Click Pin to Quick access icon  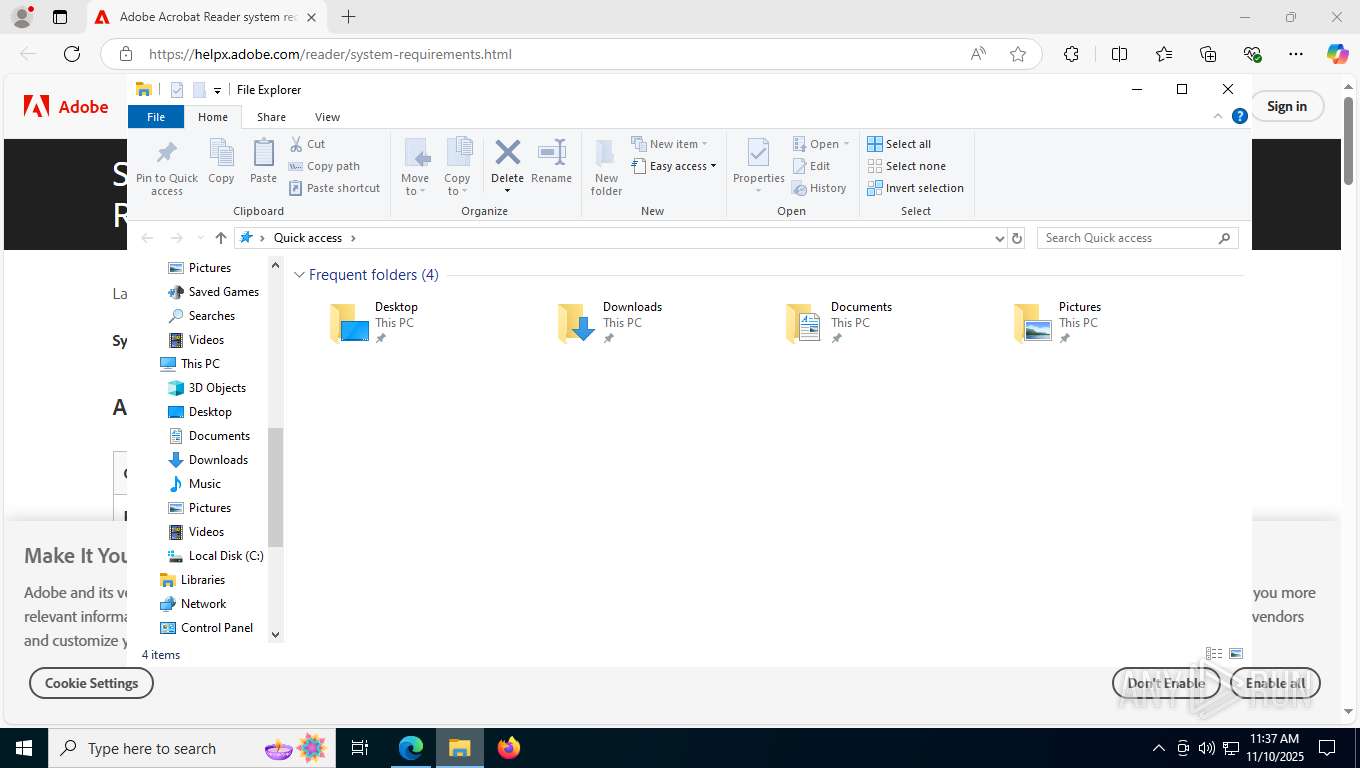tap(167, 167)
